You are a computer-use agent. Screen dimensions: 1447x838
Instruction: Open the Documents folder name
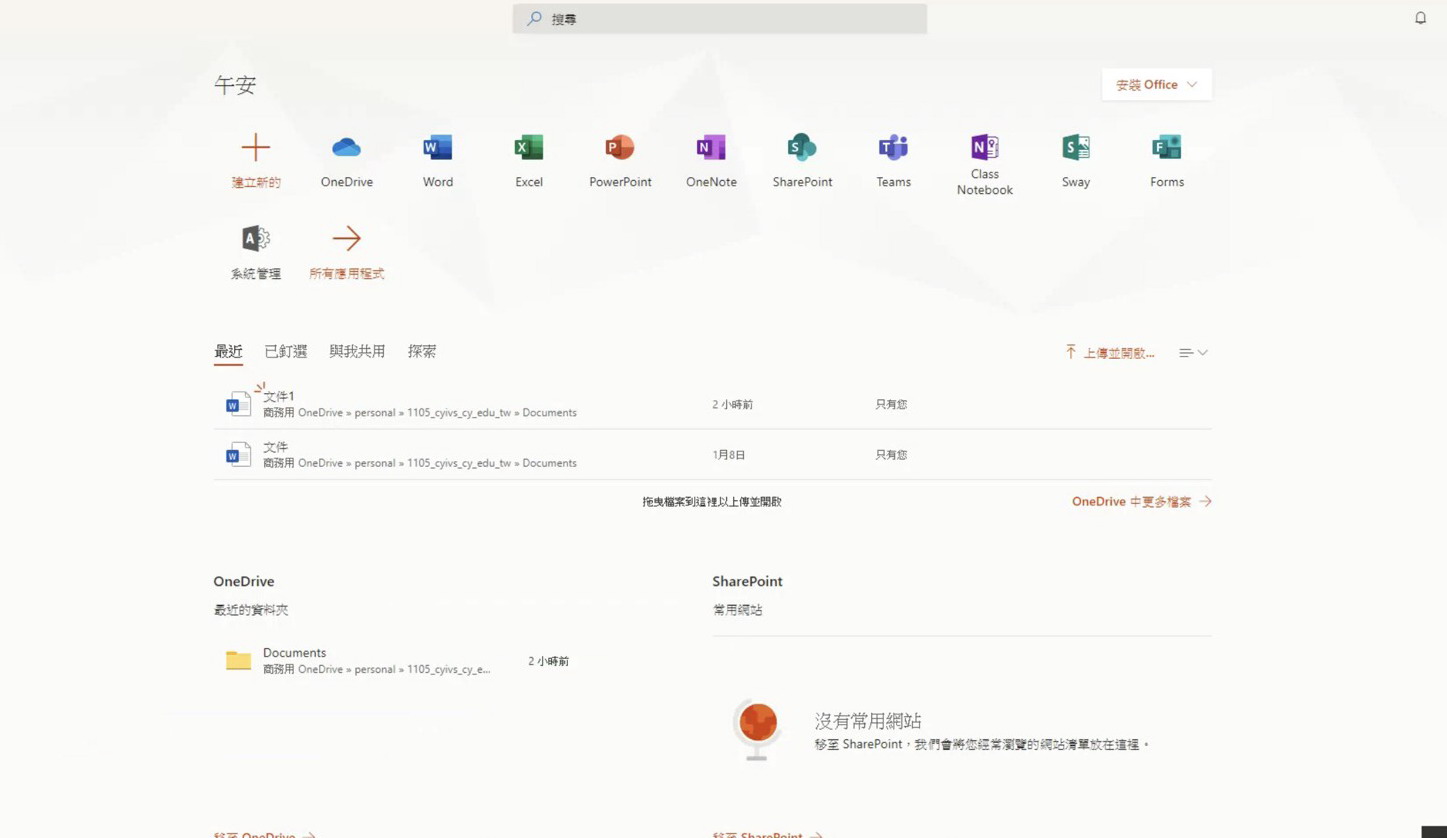pos(294,653)
